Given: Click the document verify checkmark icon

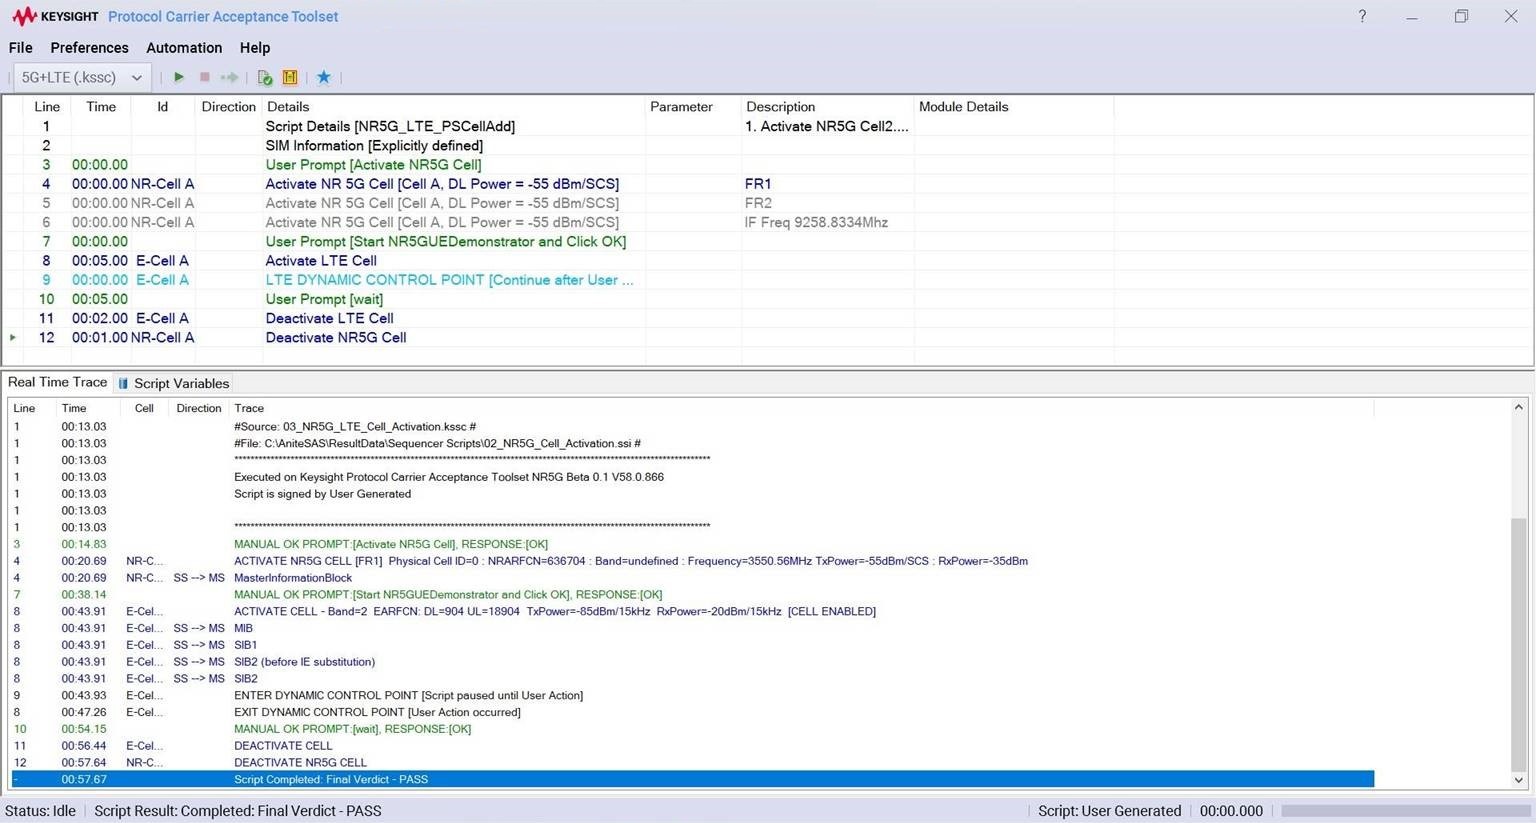Looking at the screenshot, I should coord(265,77).
